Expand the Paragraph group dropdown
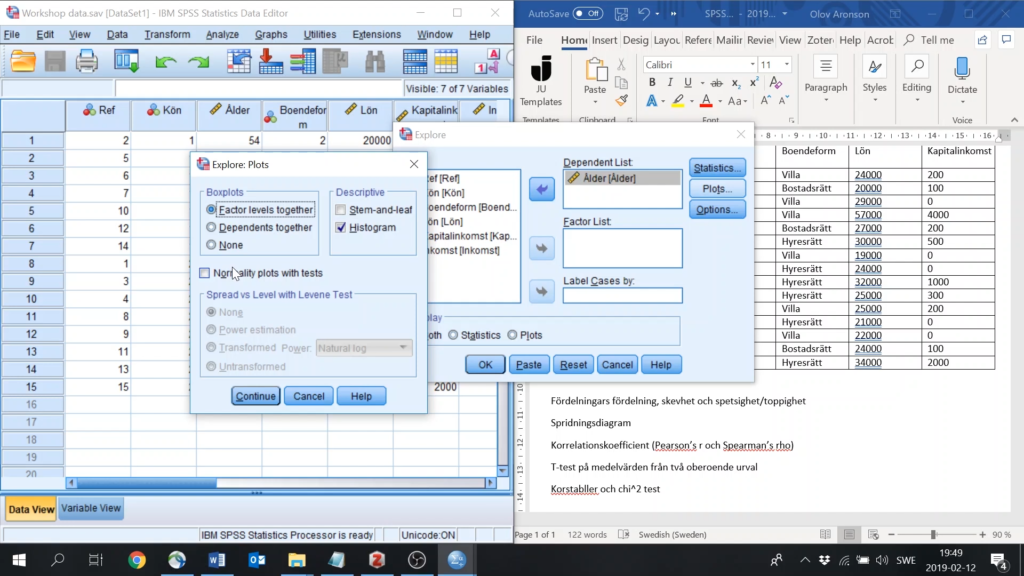This screenshot has height=576, width=1024. pos(826,100)
